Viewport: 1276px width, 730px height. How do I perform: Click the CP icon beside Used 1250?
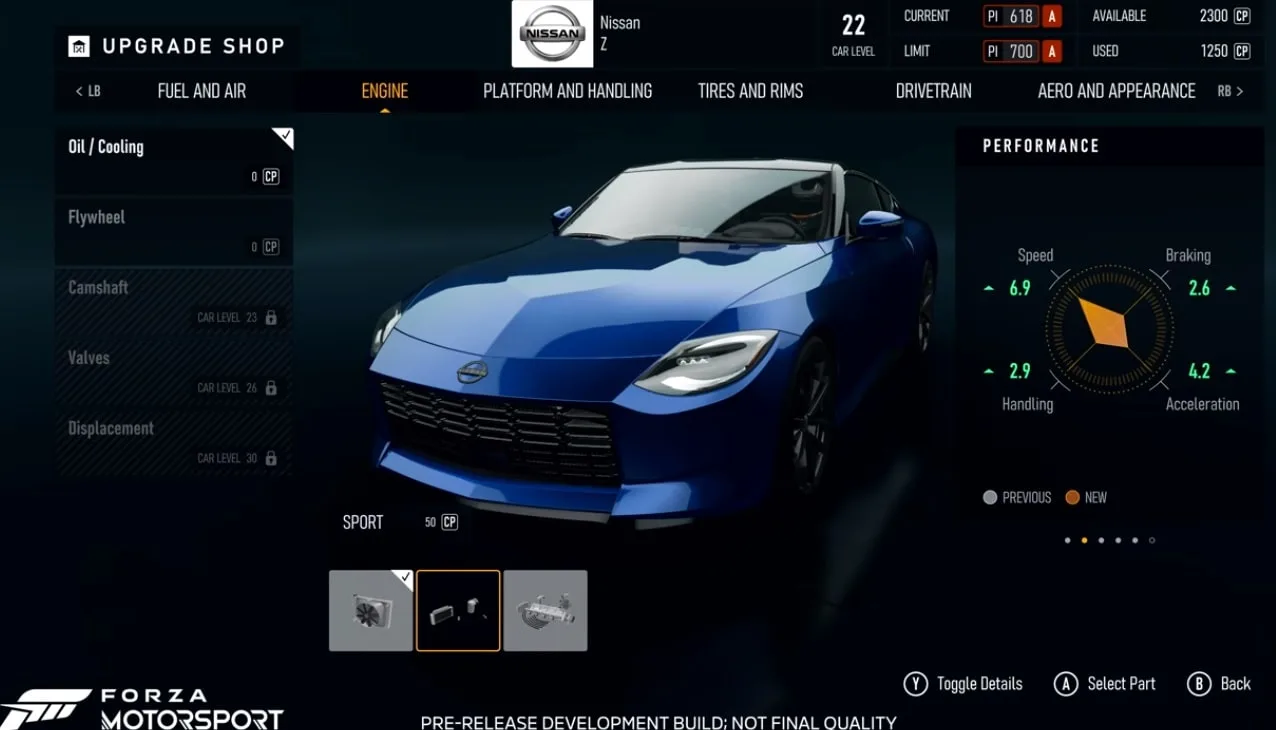tap(1242, 51)
